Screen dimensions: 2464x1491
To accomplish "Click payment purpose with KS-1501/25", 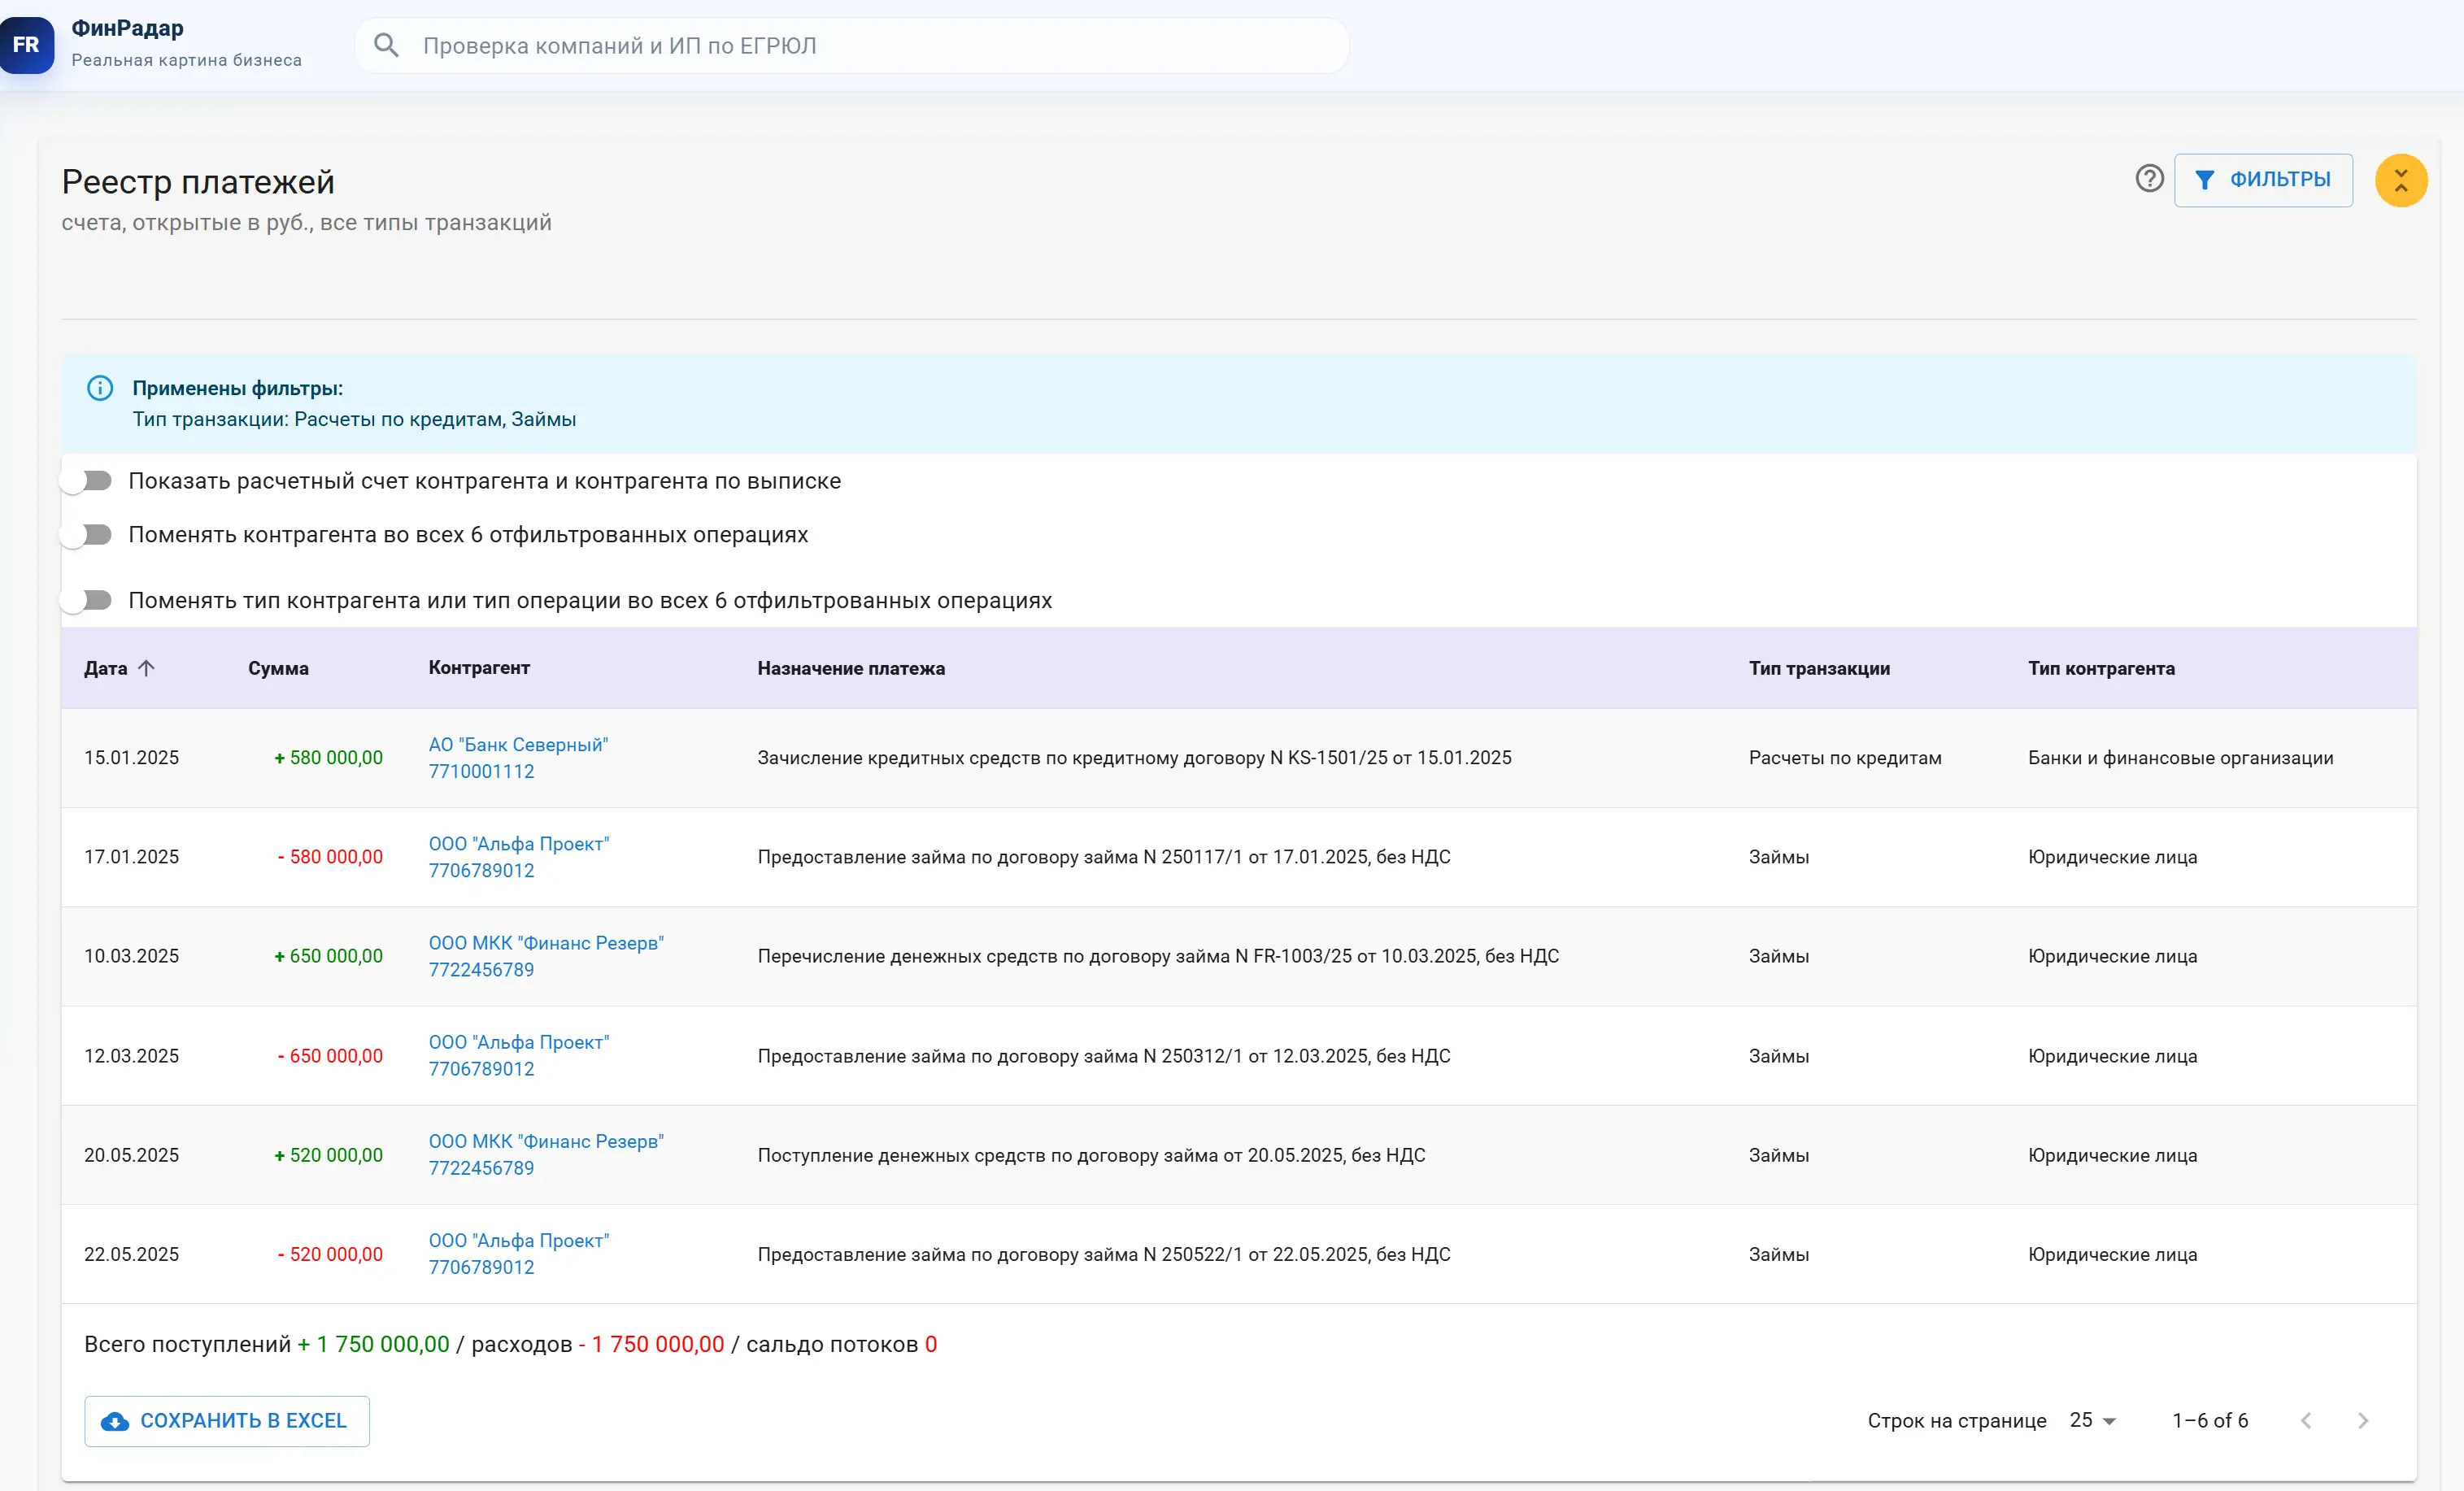I will 1134,758.
